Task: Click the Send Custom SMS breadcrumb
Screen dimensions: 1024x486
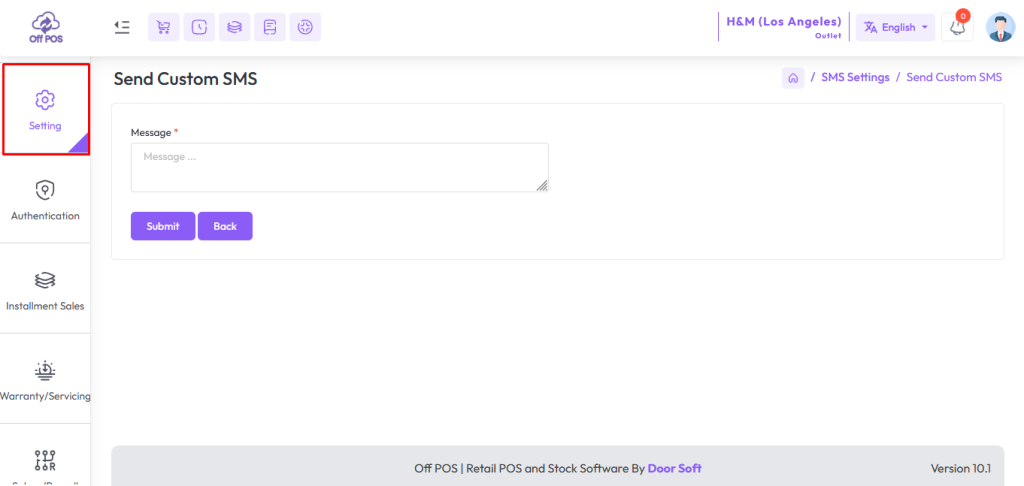Action: click(x=954, y=77)
